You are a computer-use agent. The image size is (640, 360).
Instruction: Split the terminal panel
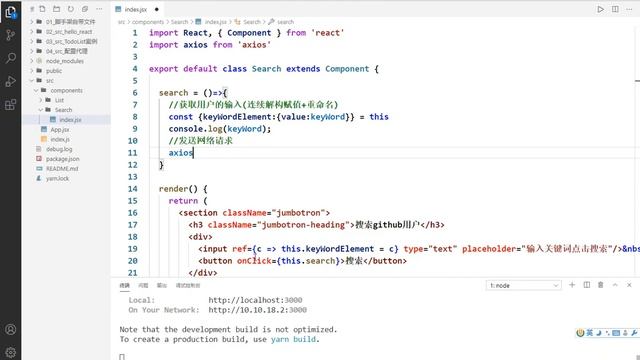coord(587,285)
